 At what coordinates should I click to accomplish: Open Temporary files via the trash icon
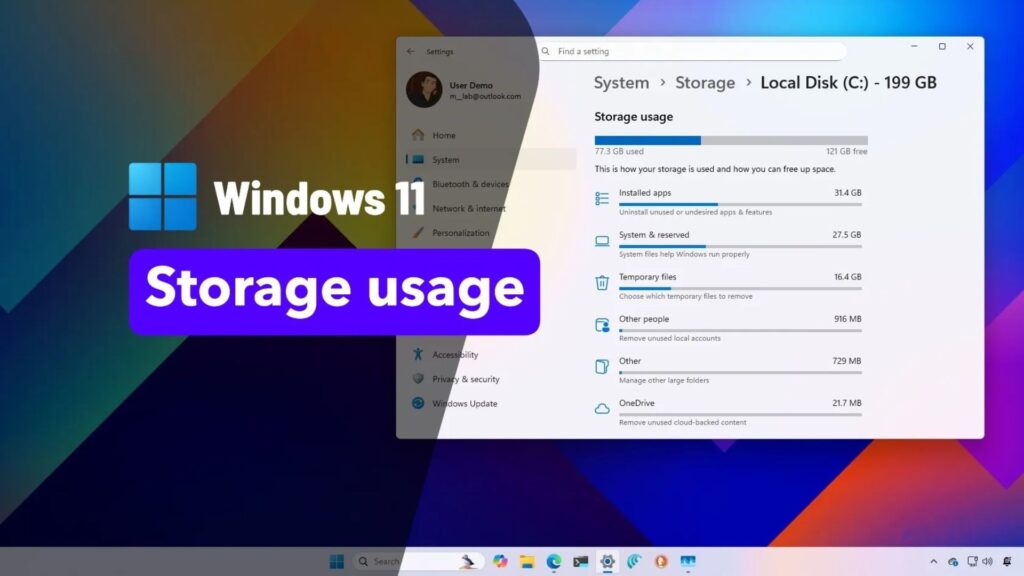(602, 283)
